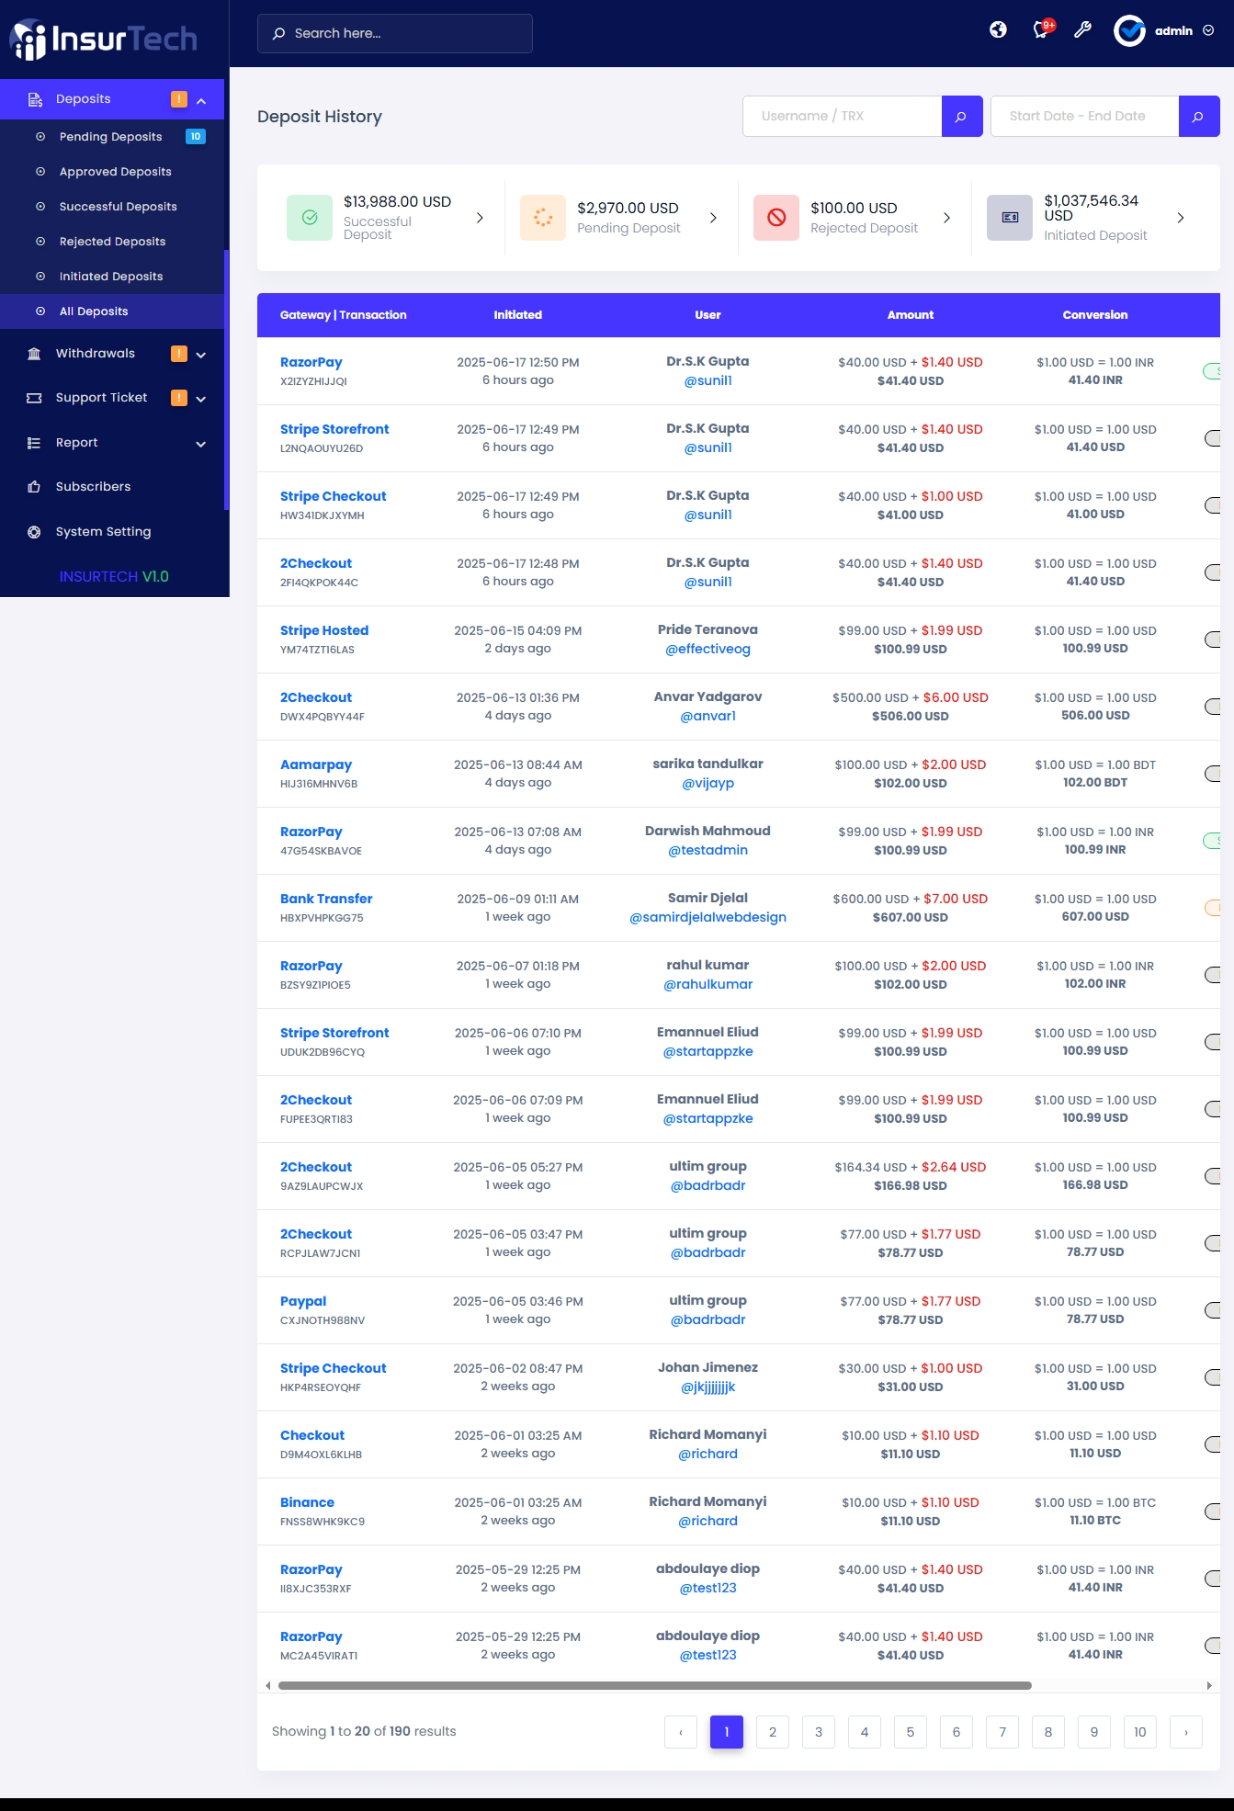The width and height of the screenshot is (1234, 1811).
Task: Click the Aamarpay gateway link
Action: pos(316,765)
